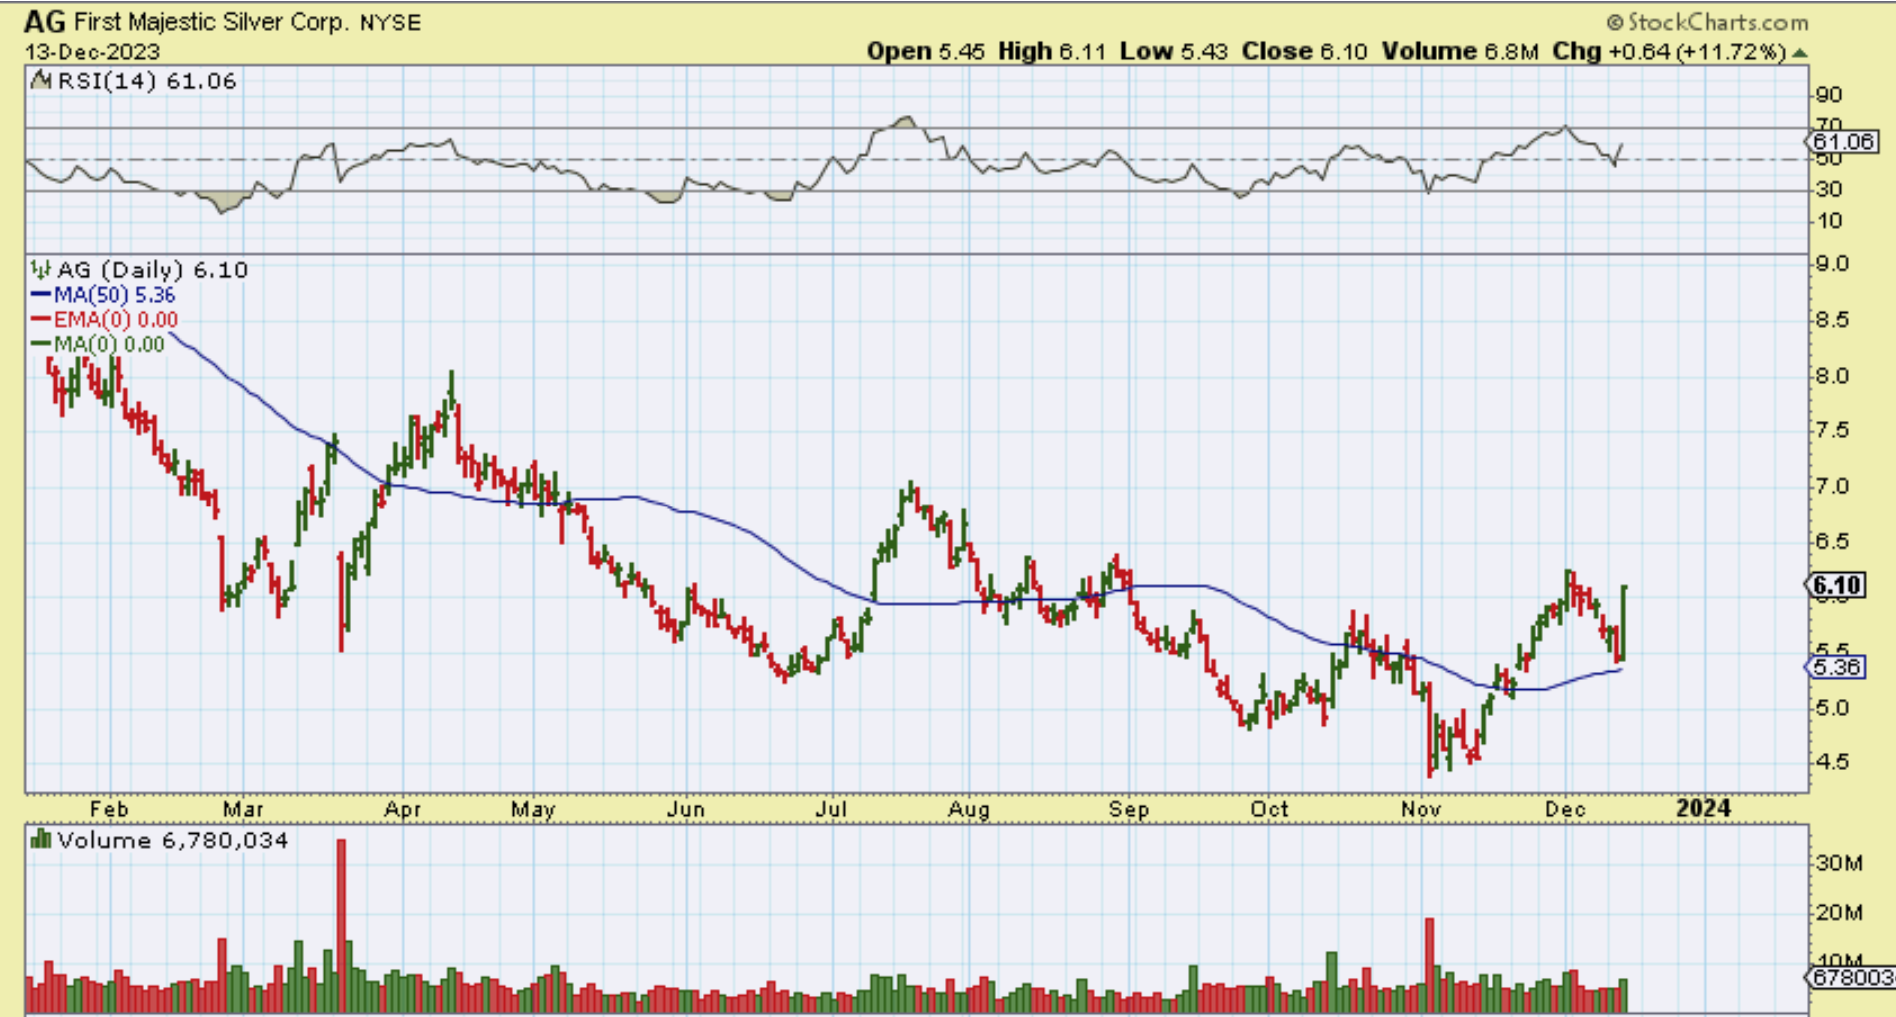Viewport: 1896px width, 1017px height.
Task: Click the blue MA(50) legend line
Action: pyautogui.click(x=40, y=295)
